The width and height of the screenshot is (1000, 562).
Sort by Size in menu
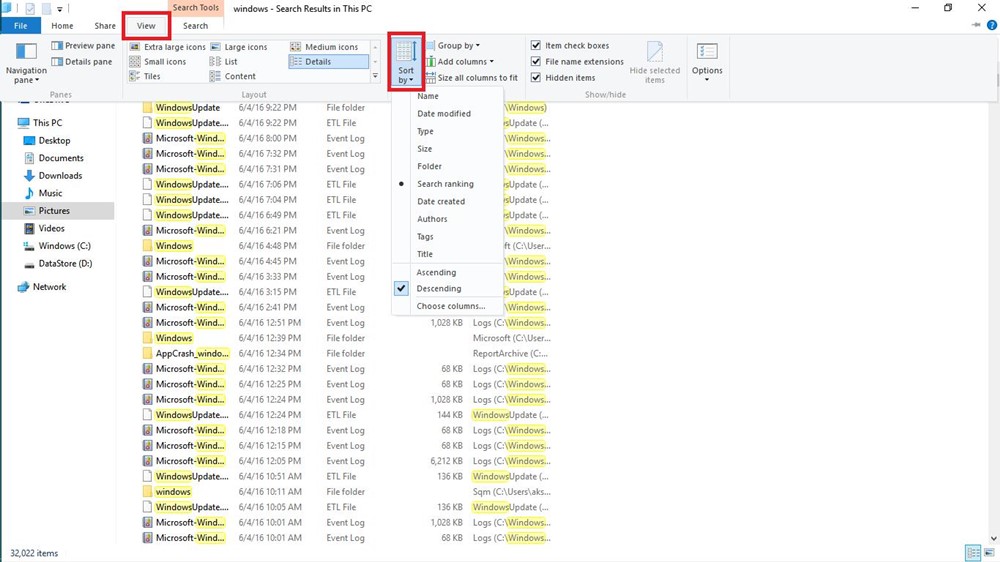[425, 149]
